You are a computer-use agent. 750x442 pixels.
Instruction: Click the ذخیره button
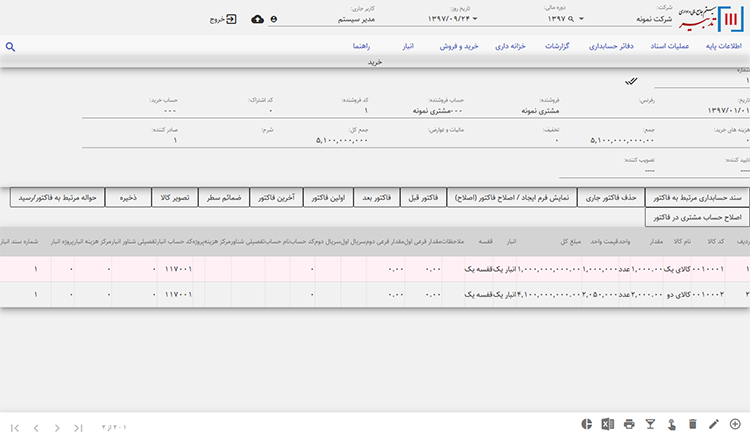pyautogui.click(x=127, y=198)
